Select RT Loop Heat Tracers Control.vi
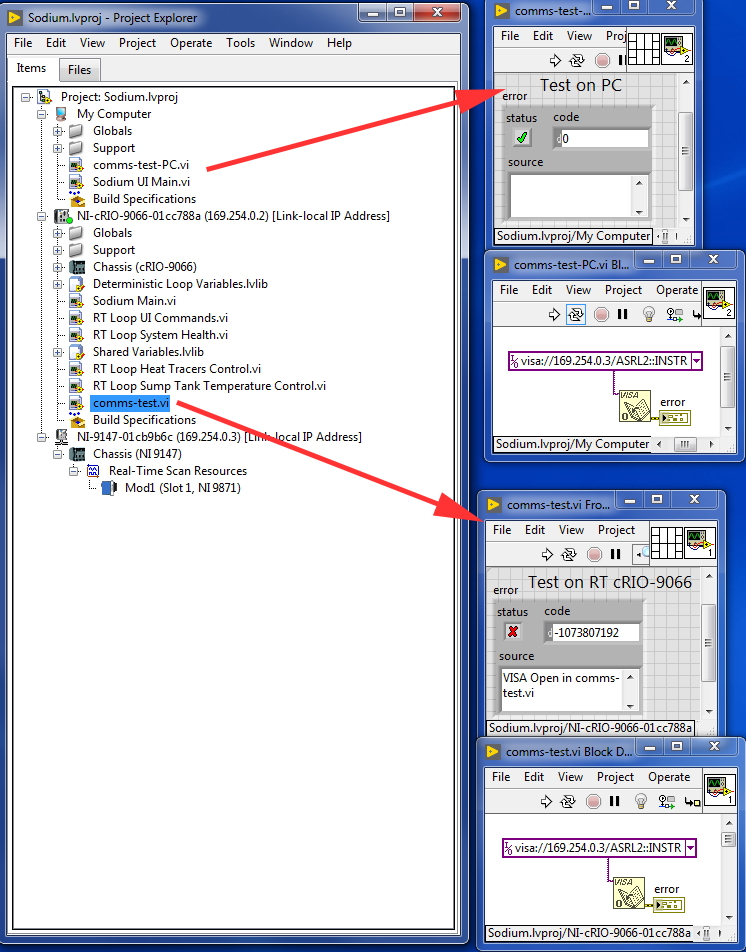This screenshot has height=952, width=746. coord(177,369)
